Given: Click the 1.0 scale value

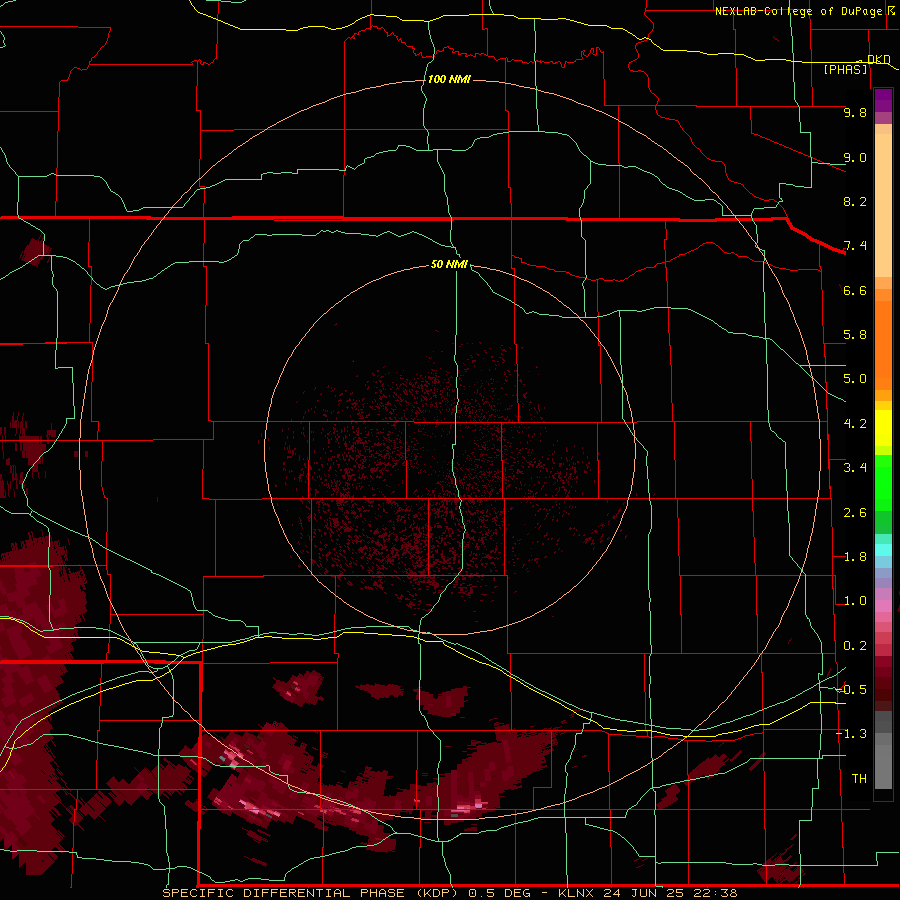Looking at the screenshot, I should tap(855, 601).
